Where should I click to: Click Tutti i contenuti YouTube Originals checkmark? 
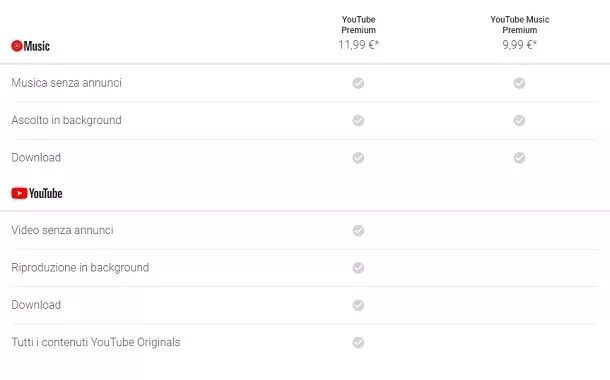pos(358,342)
